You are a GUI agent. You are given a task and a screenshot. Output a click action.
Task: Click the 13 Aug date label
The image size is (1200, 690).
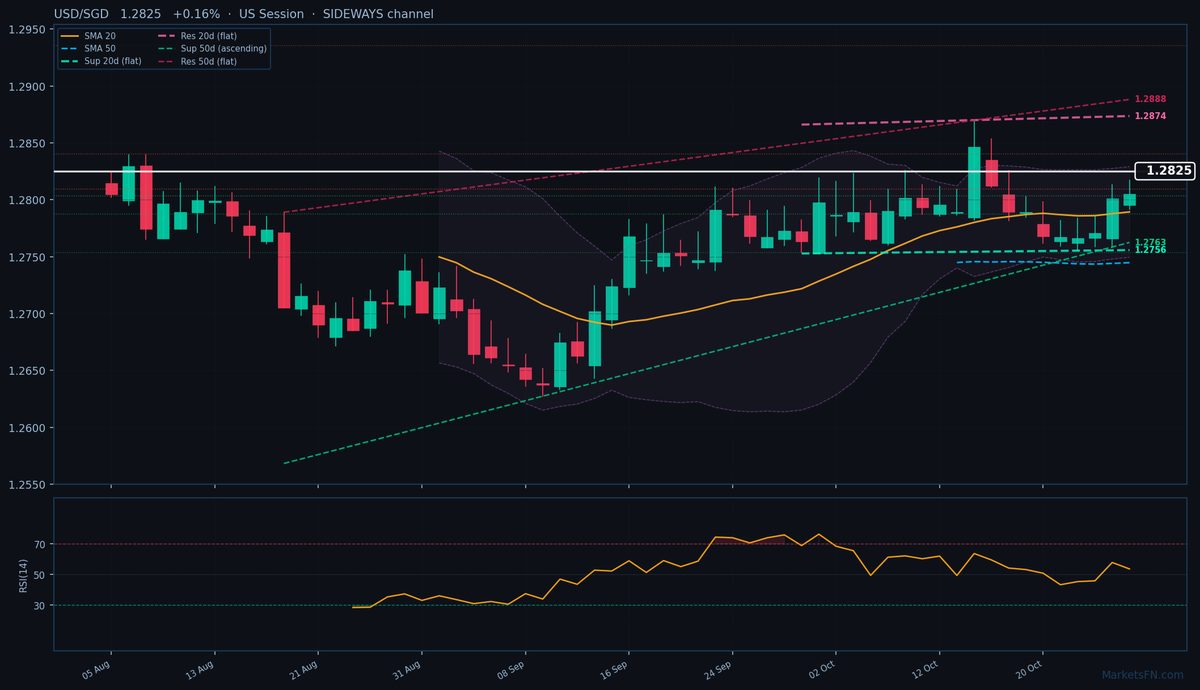click(200, 668)
